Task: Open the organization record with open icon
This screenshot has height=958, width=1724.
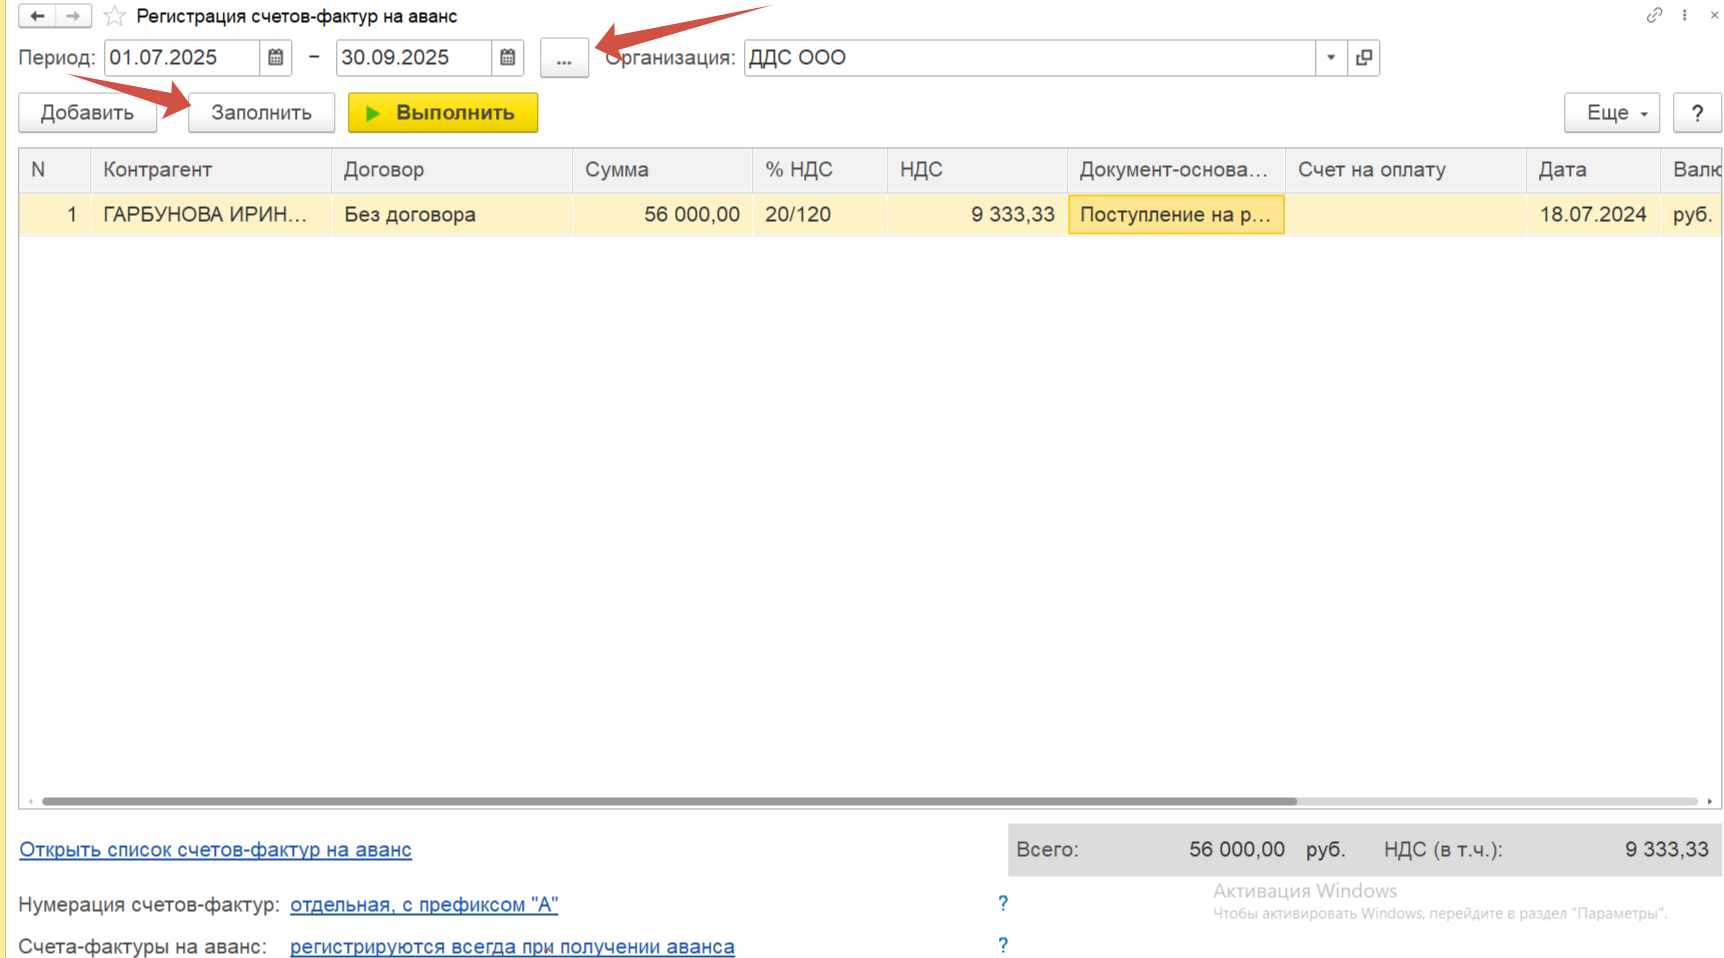Action: tap(1364, 58)
